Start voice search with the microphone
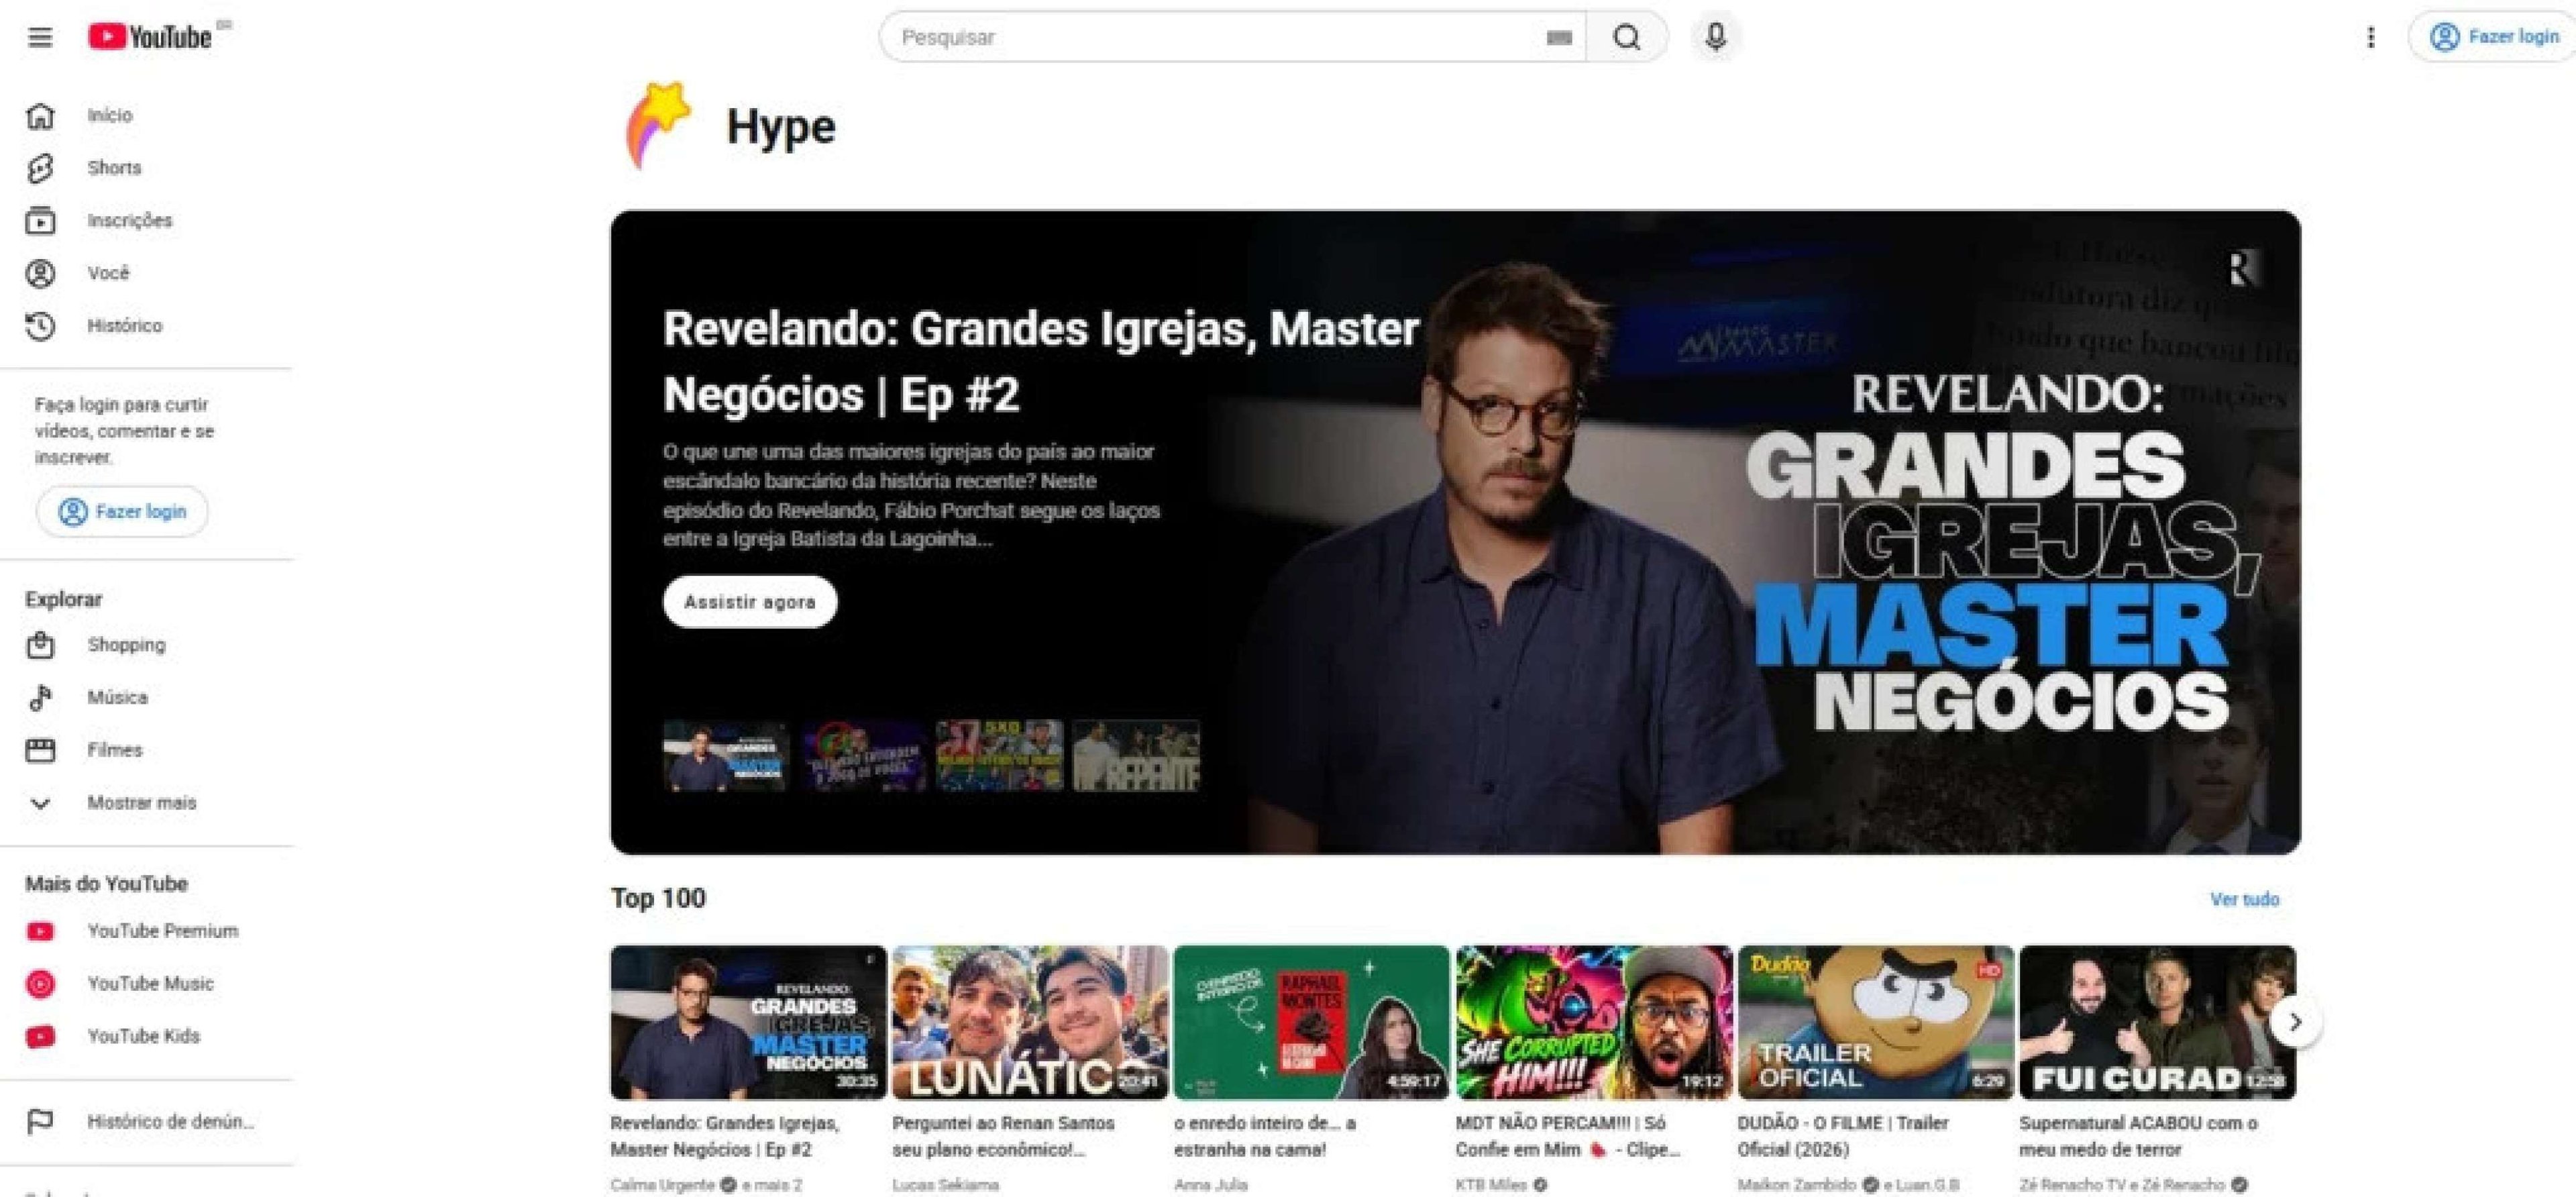This screenshot has height=1197, width=2576. (1715, 38)
